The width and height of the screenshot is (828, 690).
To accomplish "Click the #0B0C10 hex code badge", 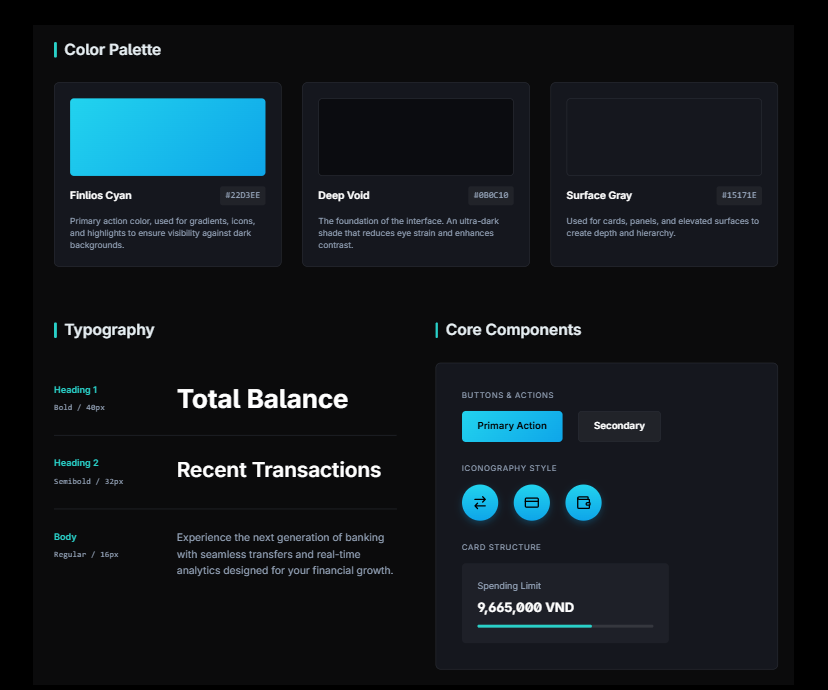I will click(x=491, y=196).
